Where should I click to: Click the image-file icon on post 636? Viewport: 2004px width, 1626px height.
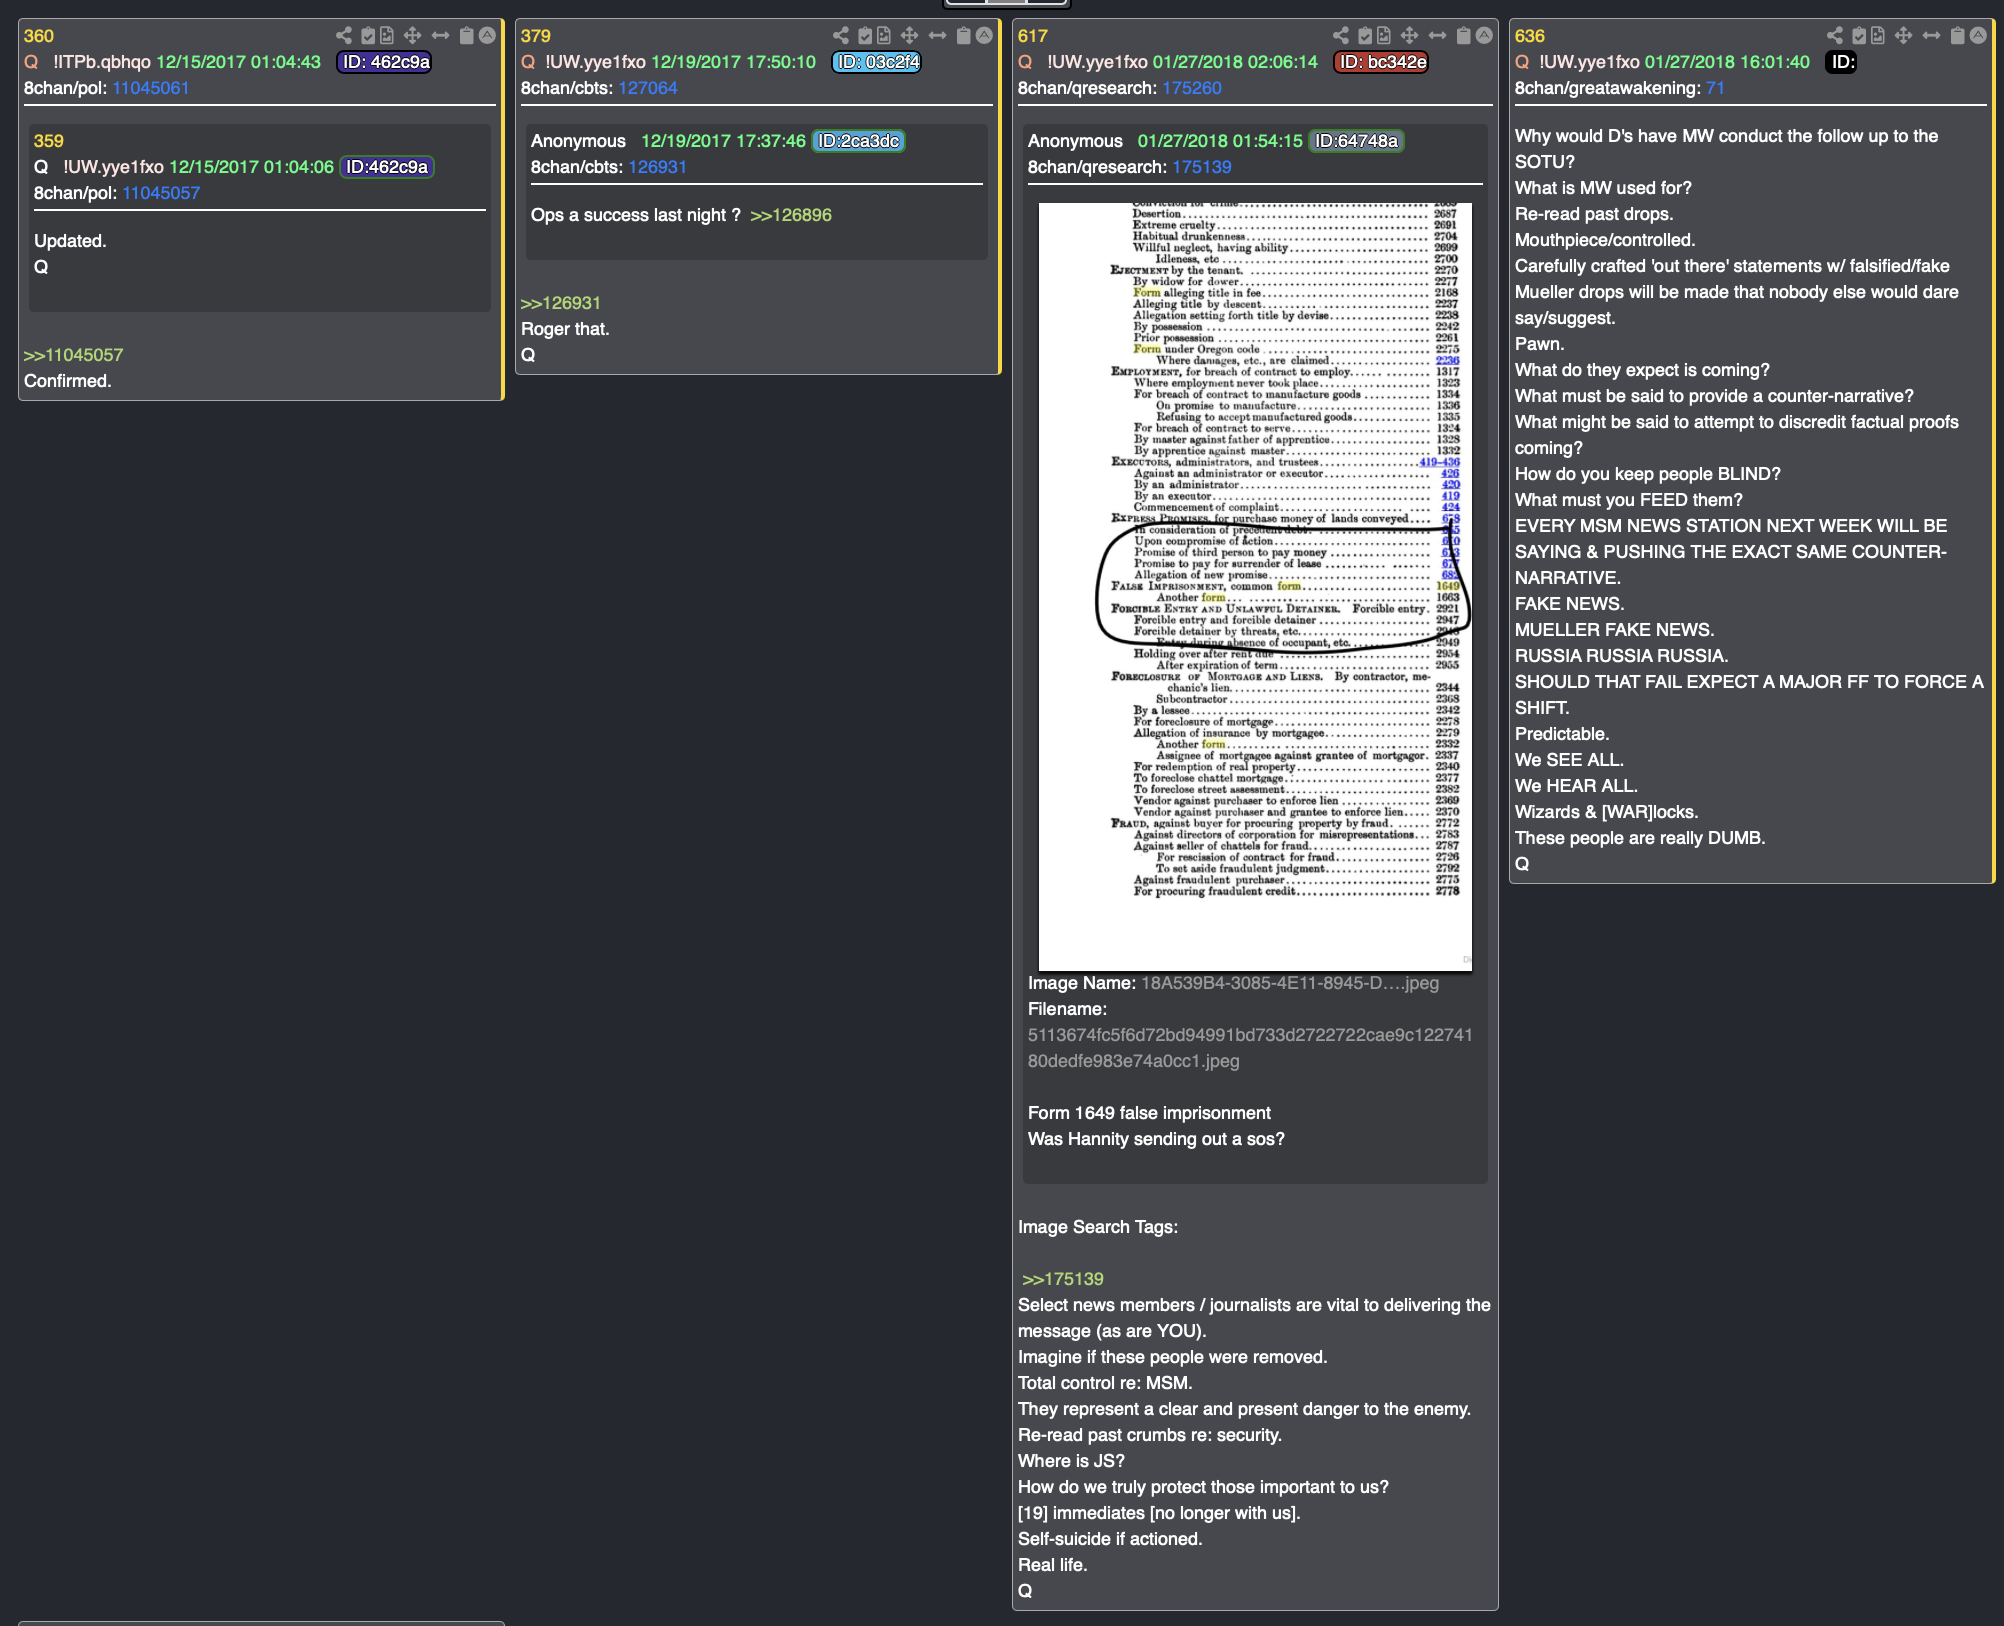coord(1878,35)
